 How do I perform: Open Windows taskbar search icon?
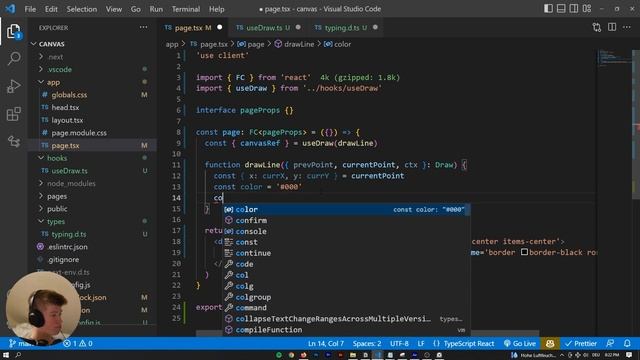click(x=18, y=355)
